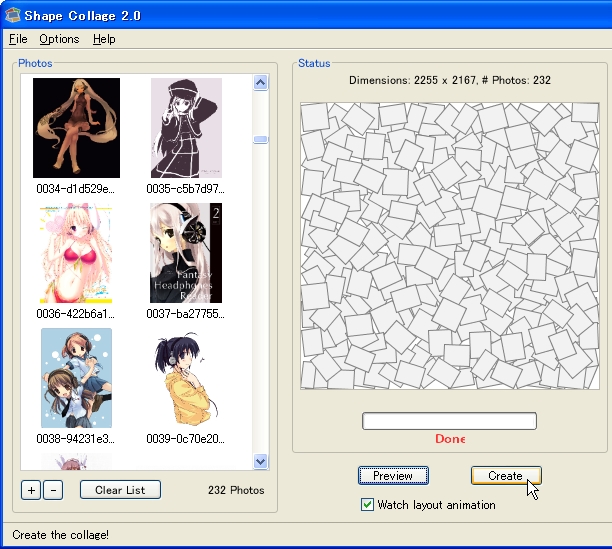Click the Shape Collage app icon in title bar
612x549 pixels.
(x=12, y=15)
